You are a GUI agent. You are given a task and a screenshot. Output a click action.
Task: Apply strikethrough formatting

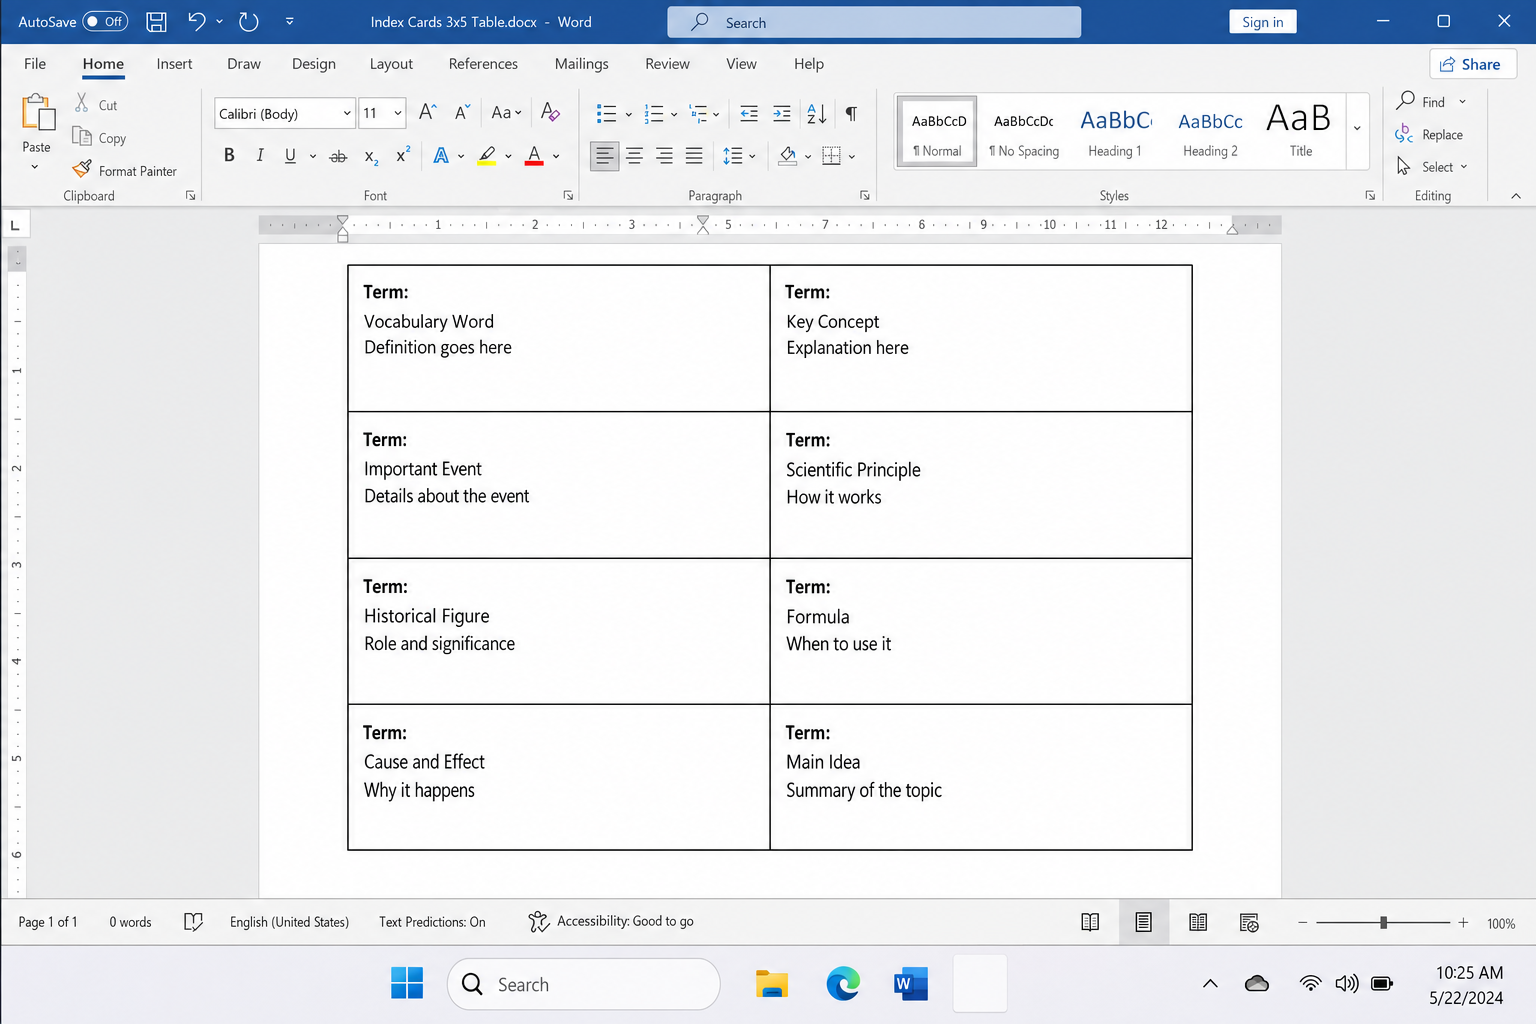coord(338,156)
